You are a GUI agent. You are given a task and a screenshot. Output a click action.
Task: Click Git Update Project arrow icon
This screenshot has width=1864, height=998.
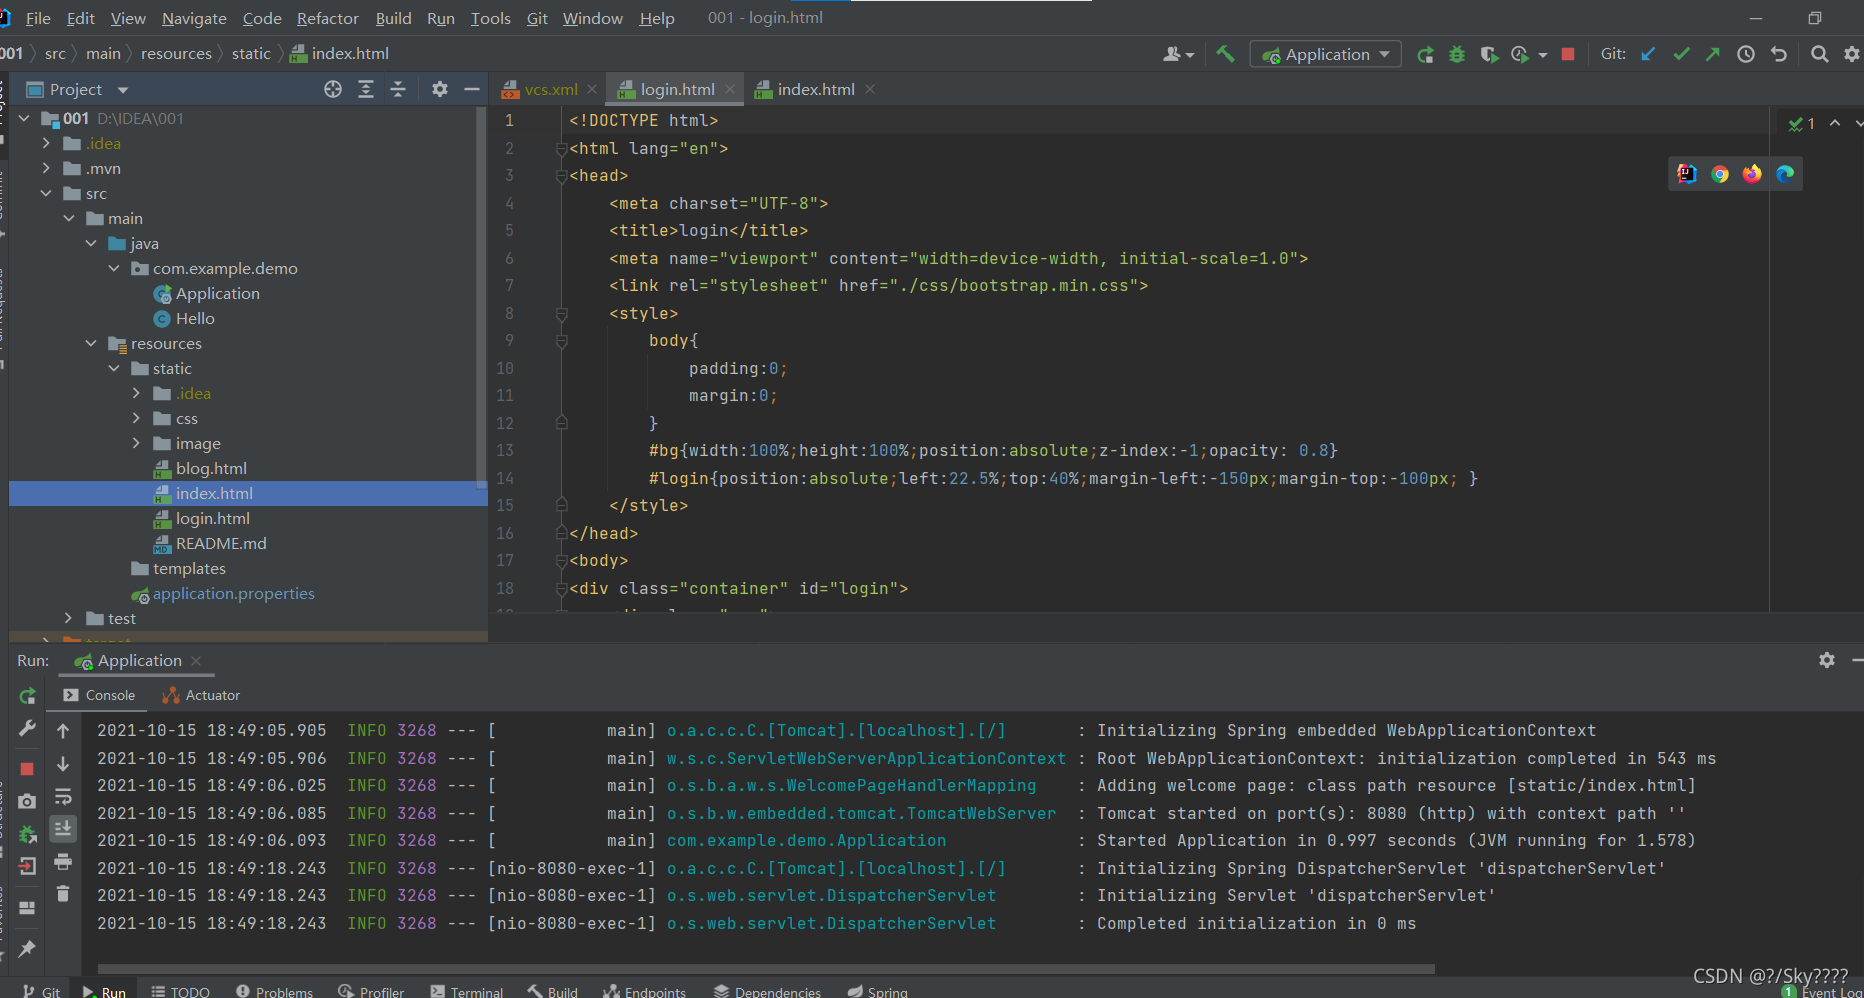click(x=1648, y=54)
